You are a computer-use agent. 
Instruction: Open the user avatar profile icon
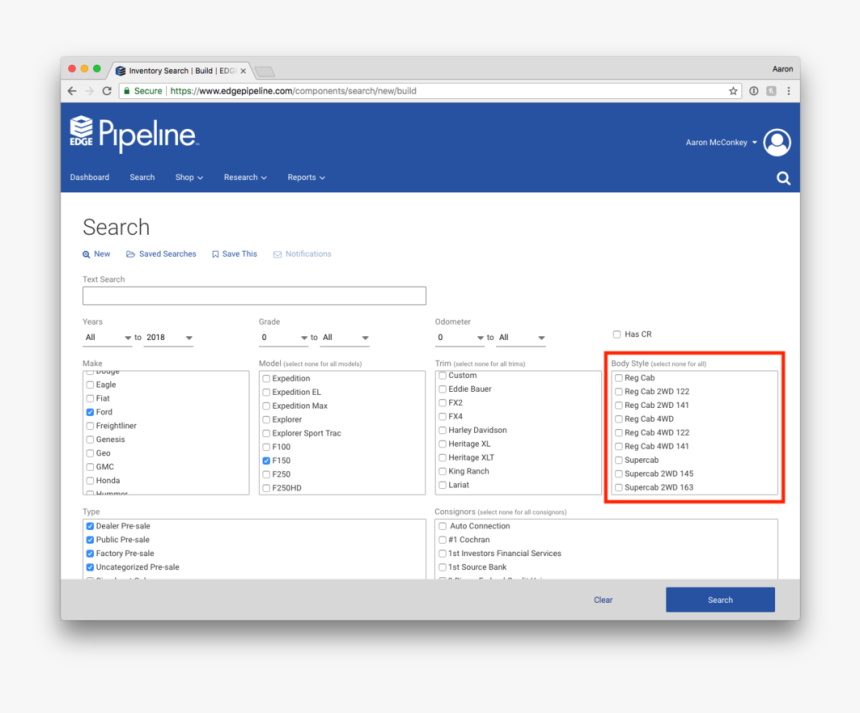(777, 143)
